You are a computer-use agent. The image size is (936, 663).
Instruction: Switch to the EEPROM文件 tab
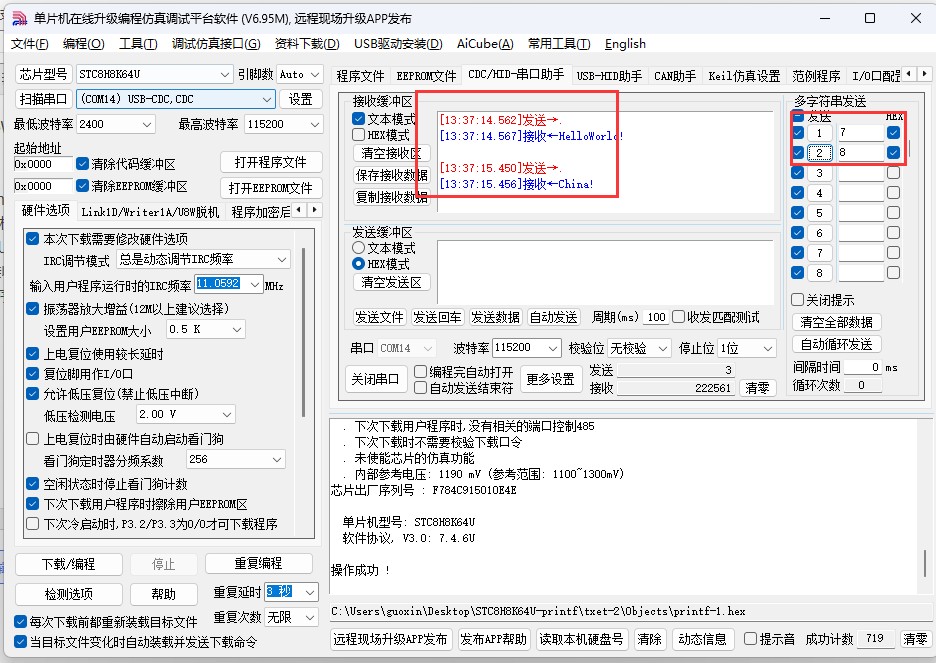click(x=426, y=76)
